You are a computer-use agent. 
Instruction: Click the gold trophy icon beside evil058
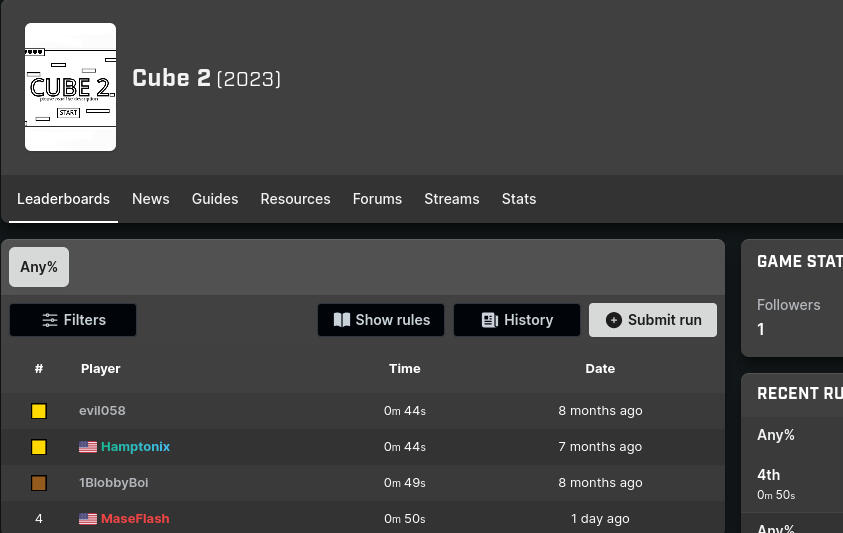[x=39, y=411]
